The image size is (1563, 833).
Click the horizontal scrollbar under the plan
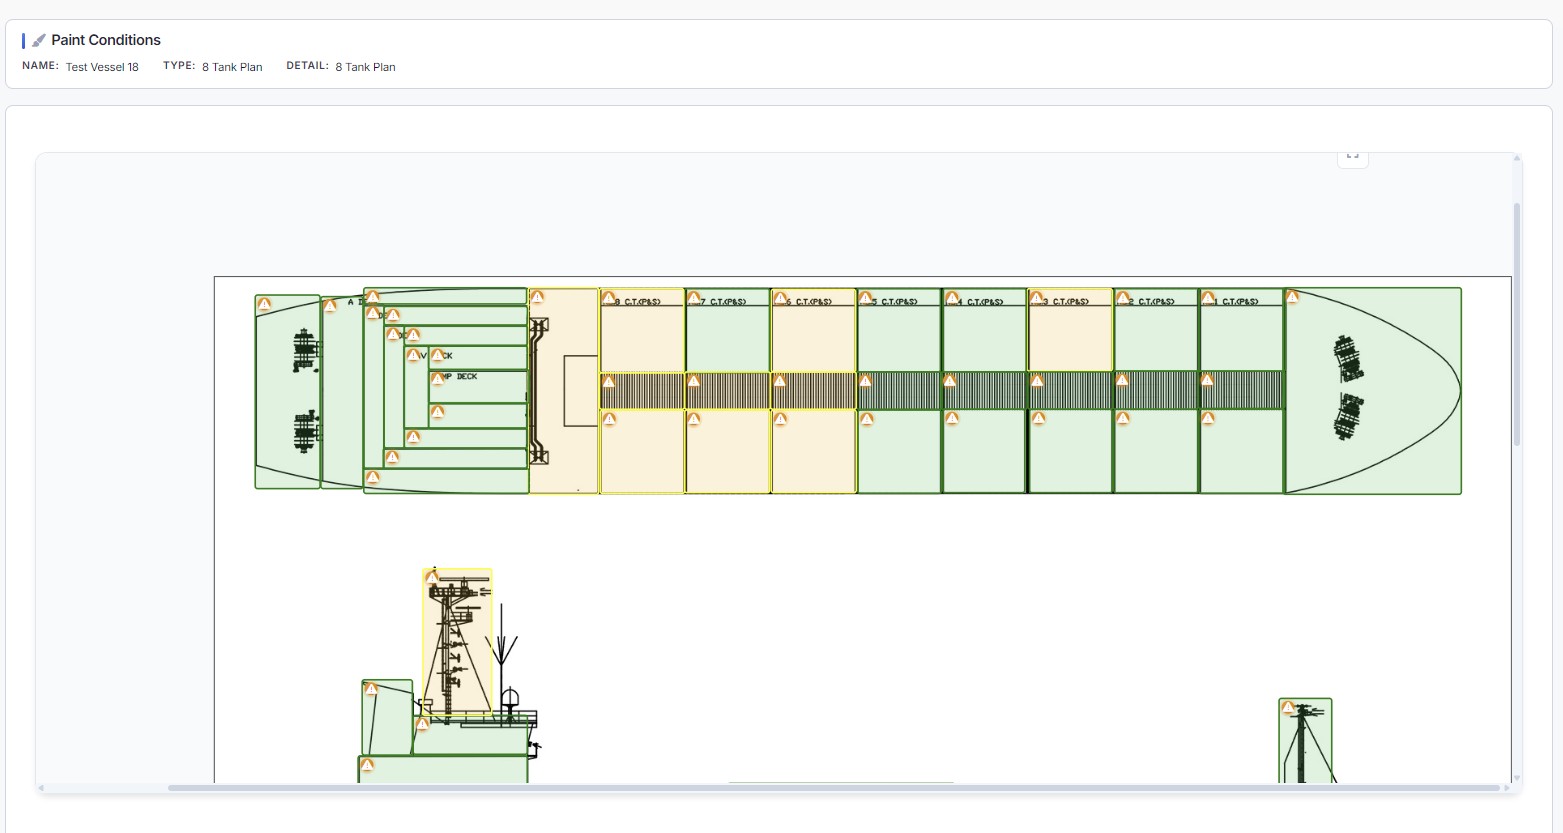click(x=832, y=788)
